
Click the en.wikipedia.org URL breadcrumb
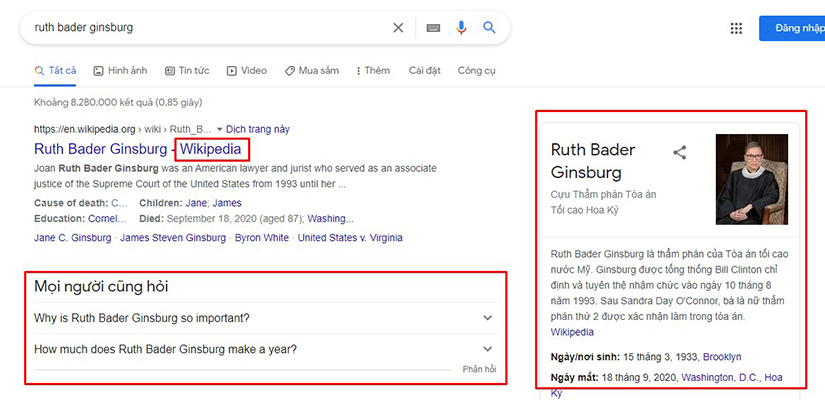(123, 129)
